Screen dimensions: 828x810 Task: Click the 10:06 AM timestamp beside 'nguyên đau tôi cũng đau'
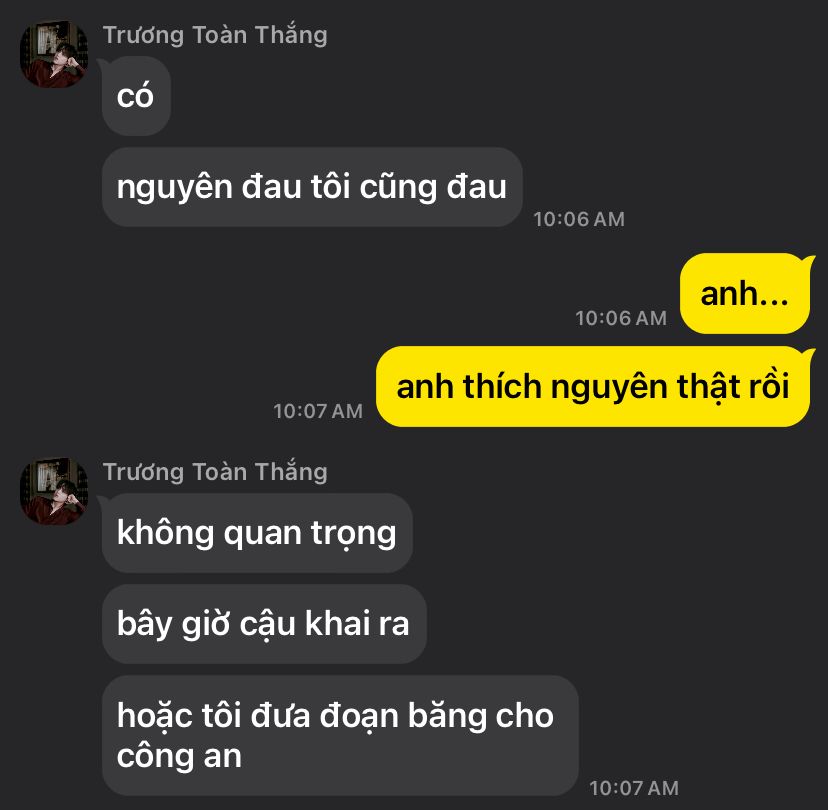pyautogui.click(x=579, y=219)
